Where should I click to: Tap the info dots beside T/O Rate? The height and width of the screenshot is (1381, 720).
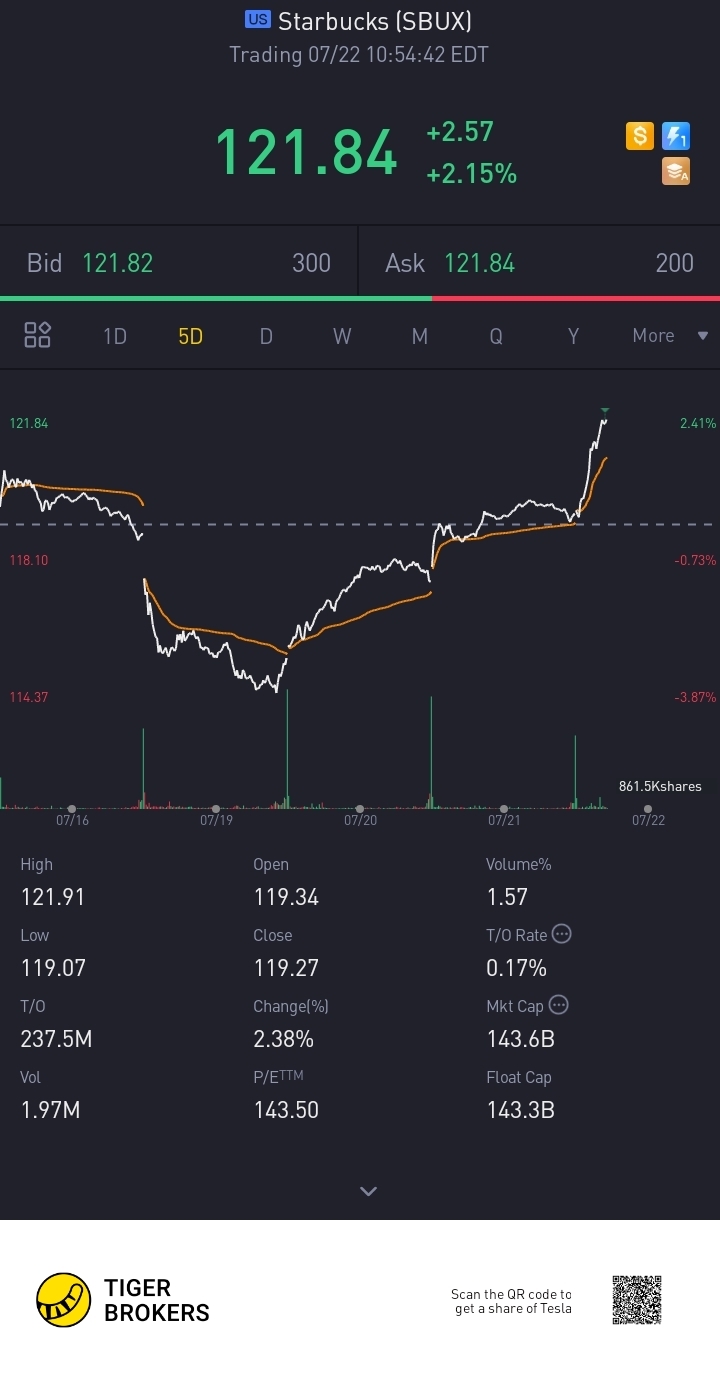562,934
